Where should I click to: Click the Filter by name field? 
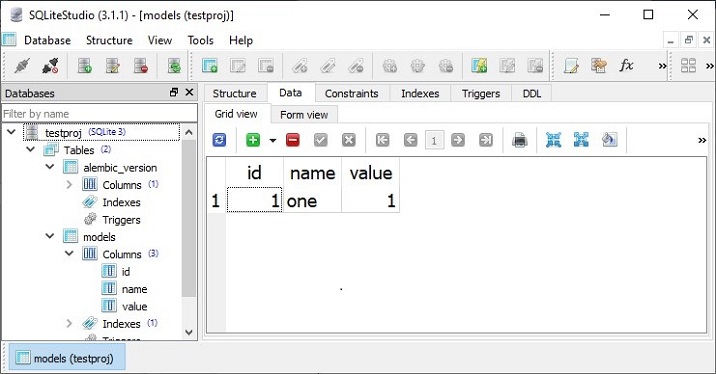coord(100,114)
